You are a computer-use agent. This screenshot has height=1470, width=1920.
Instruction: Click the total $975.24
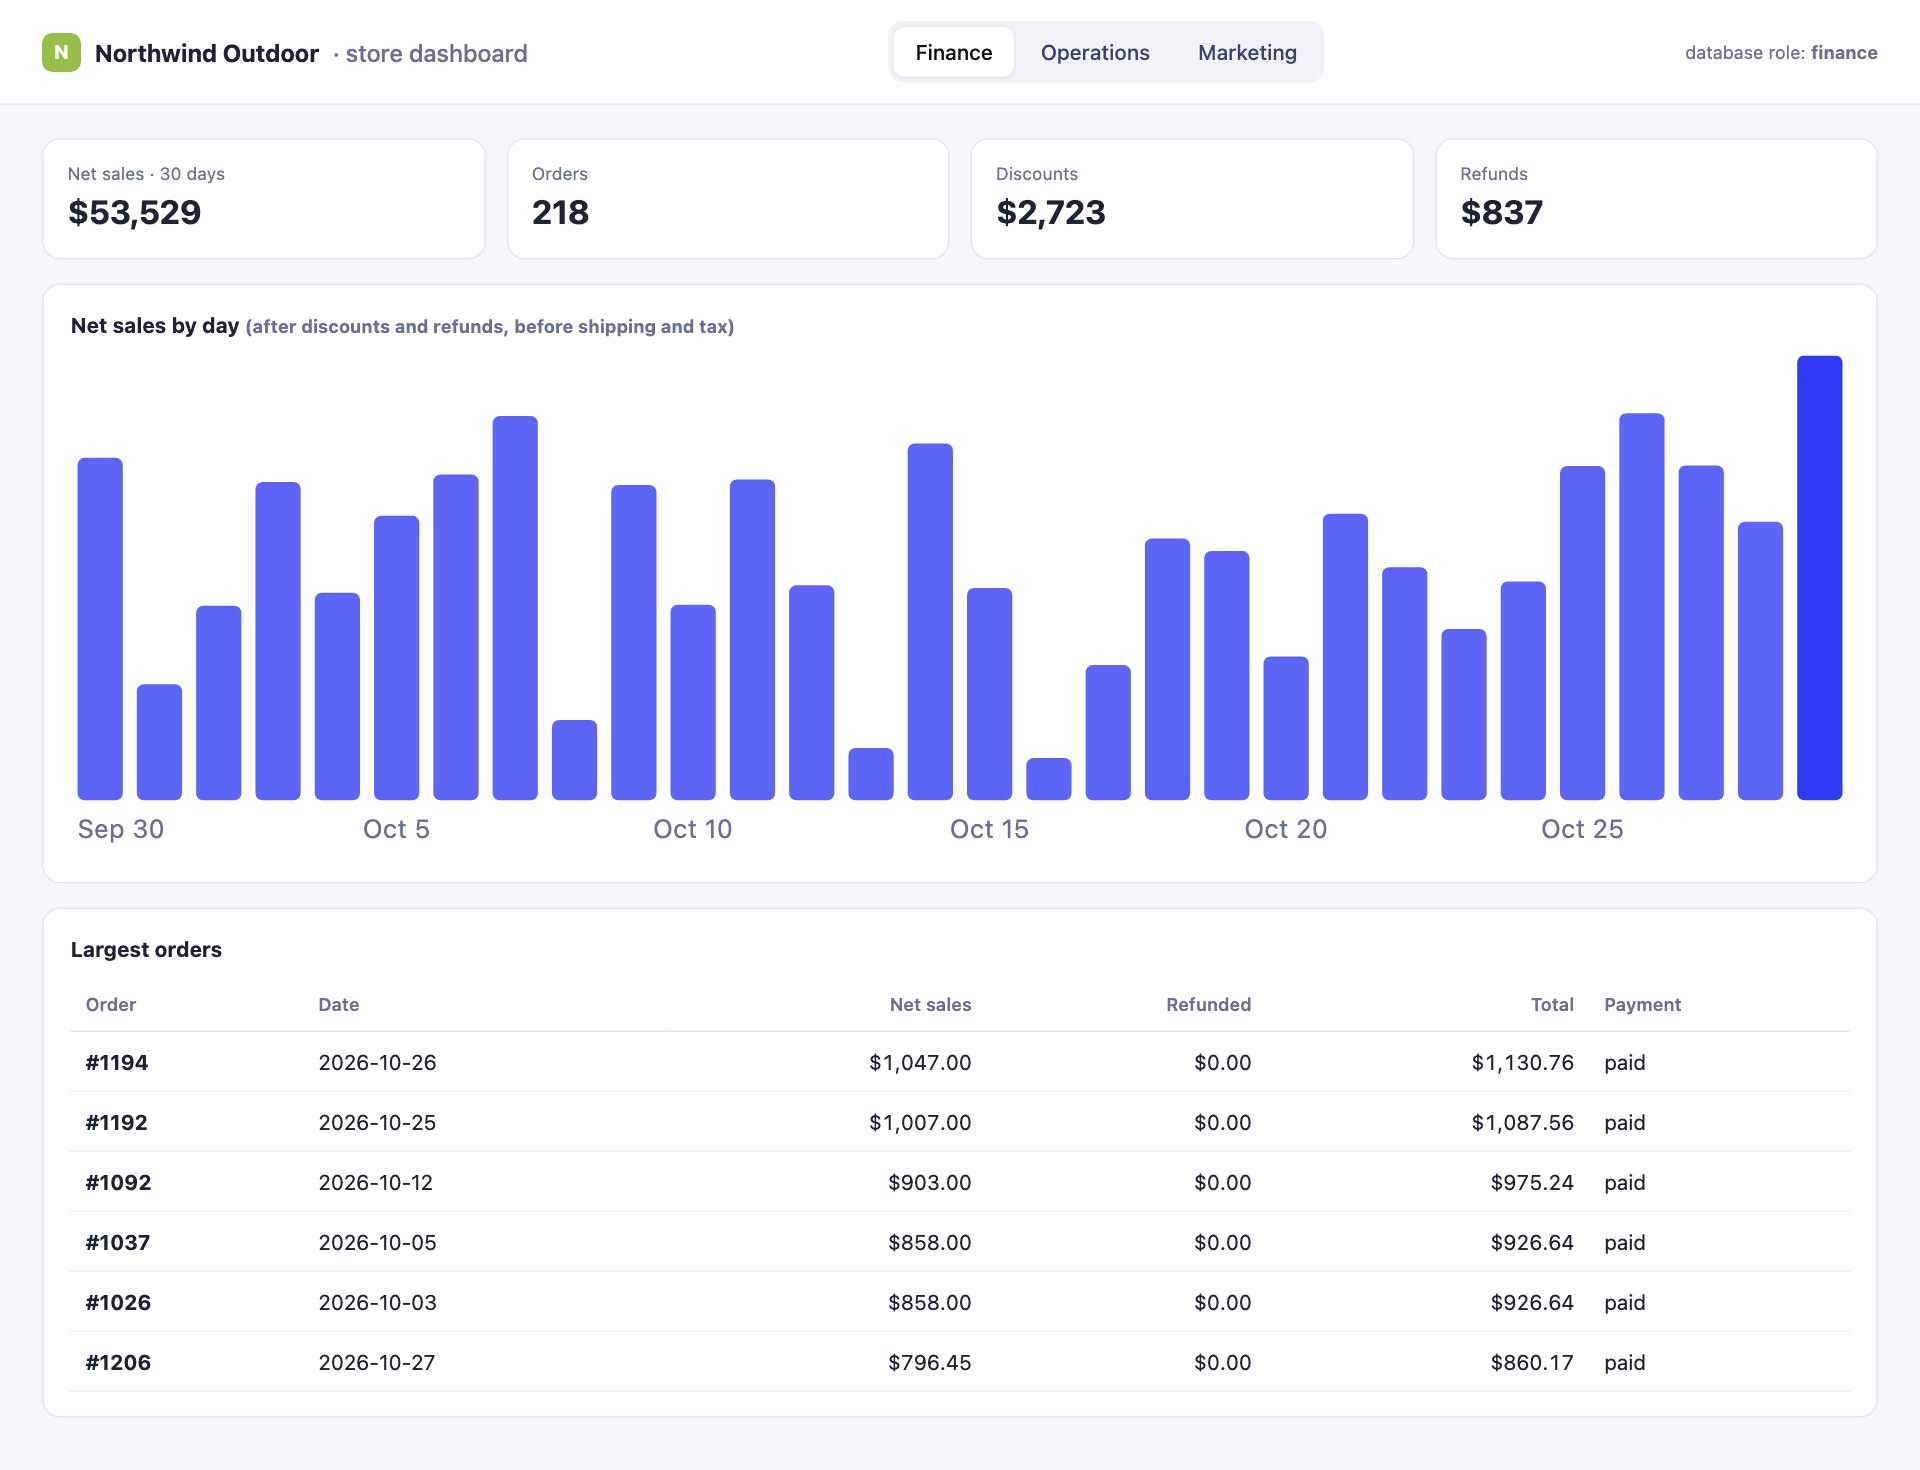click(1532, 1183)
